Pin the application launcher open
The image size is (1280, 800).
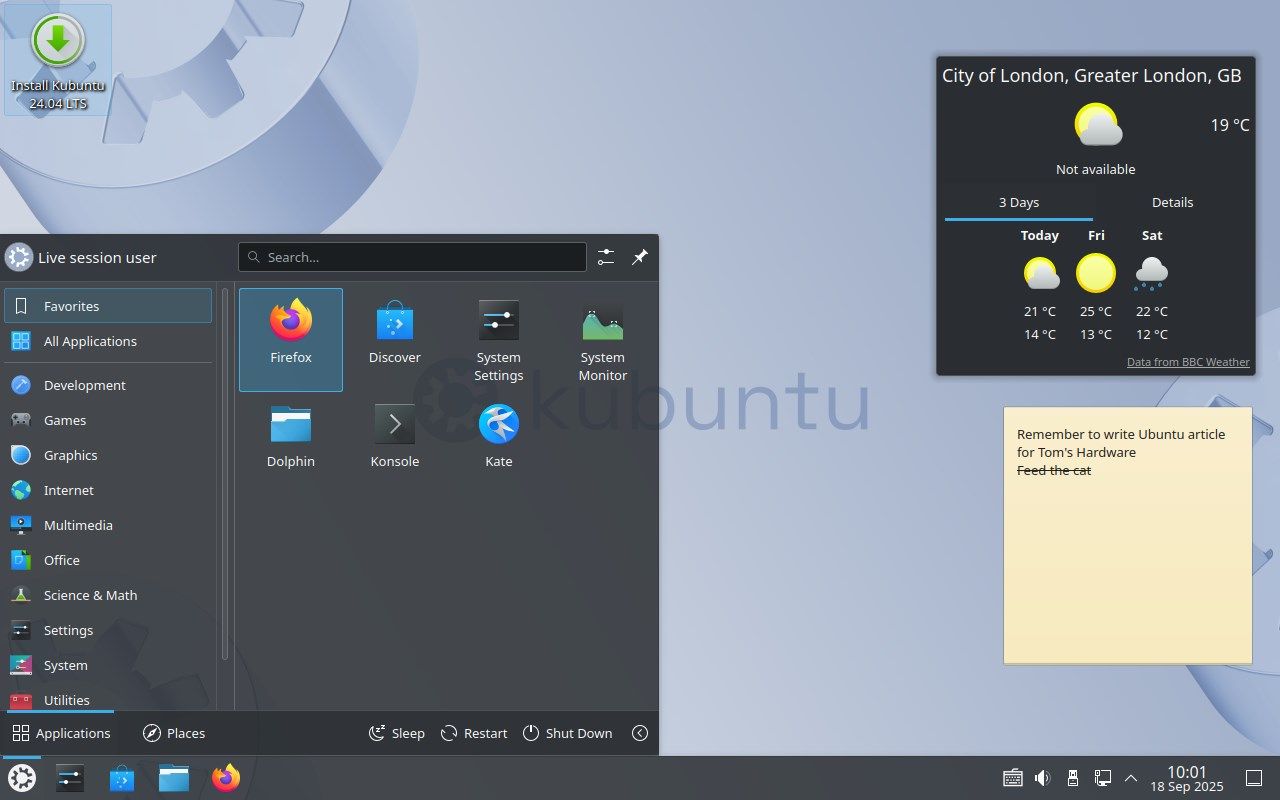click(x=640, y=257)
